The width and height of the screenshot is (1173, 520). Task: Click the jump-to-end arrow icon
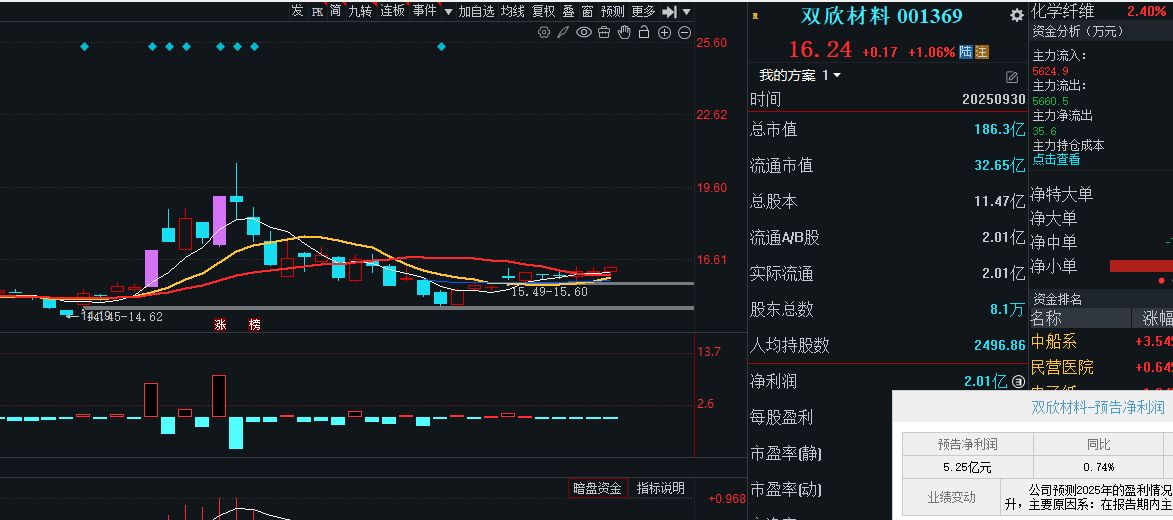coord(670,11)
